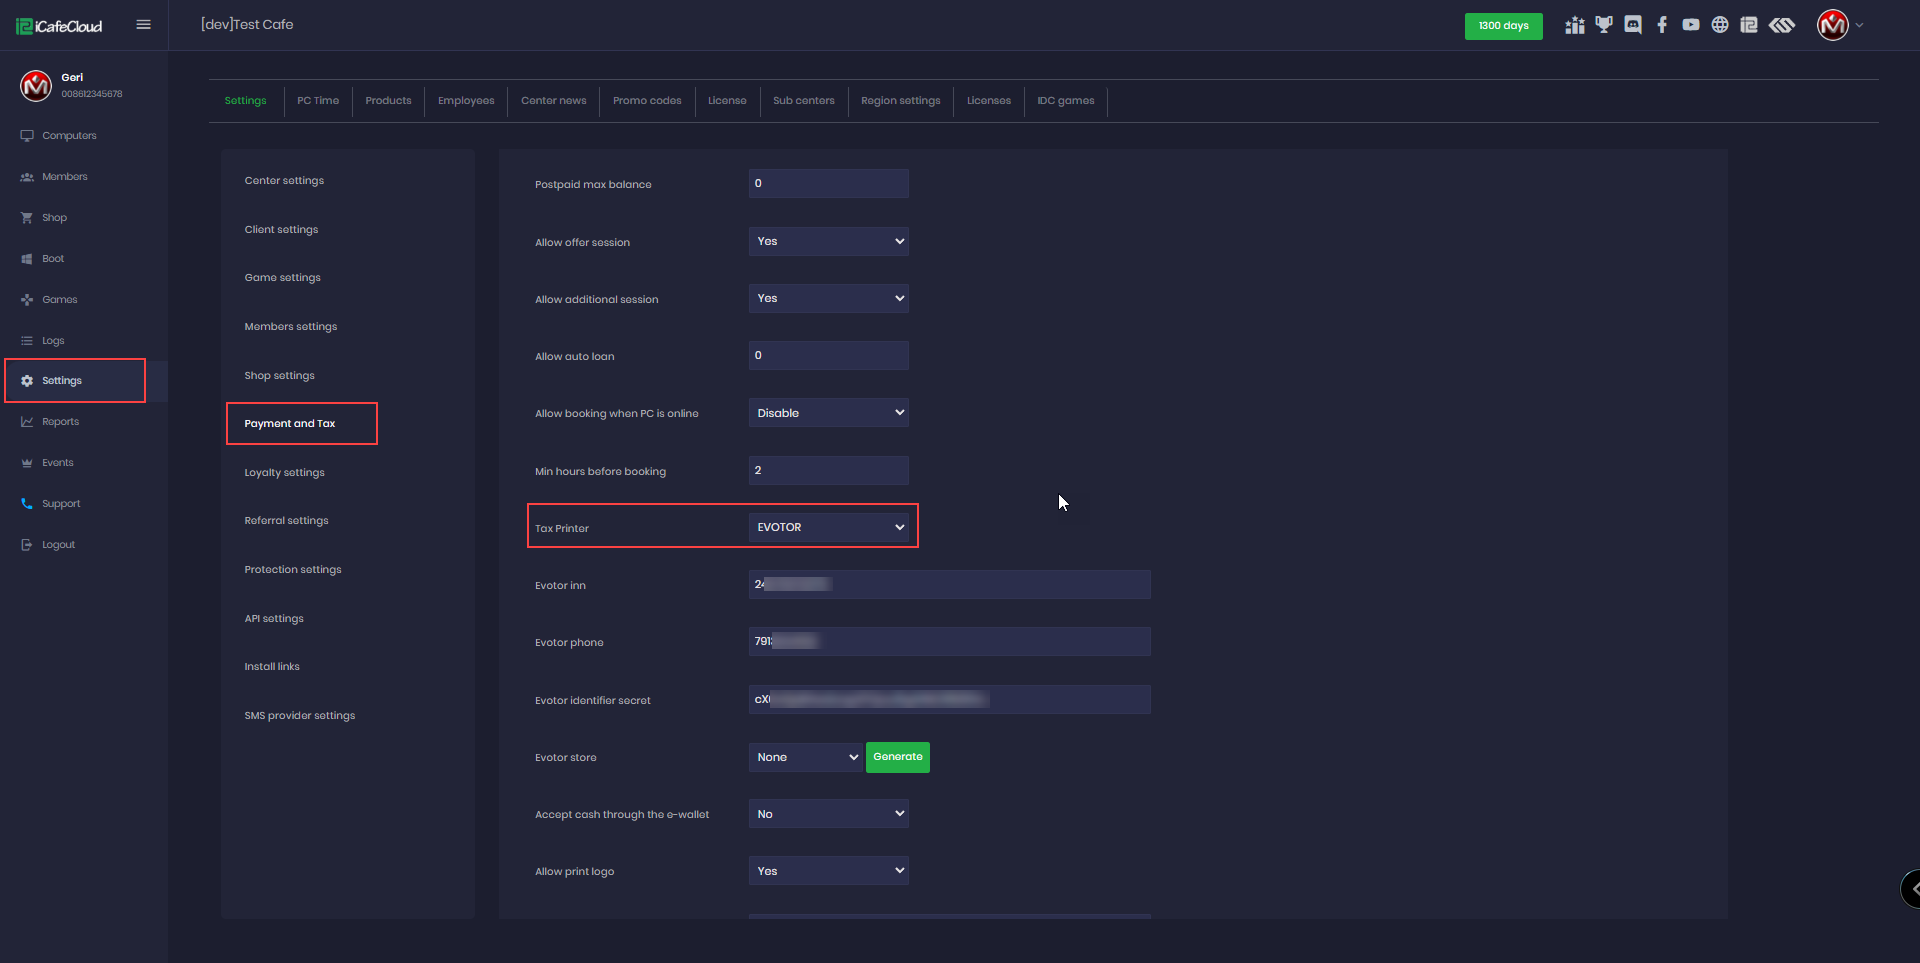The height and width of the screenshot is (963, 1920).
Task: Click the Postpaid max balance input field
Action: point(828,184)
